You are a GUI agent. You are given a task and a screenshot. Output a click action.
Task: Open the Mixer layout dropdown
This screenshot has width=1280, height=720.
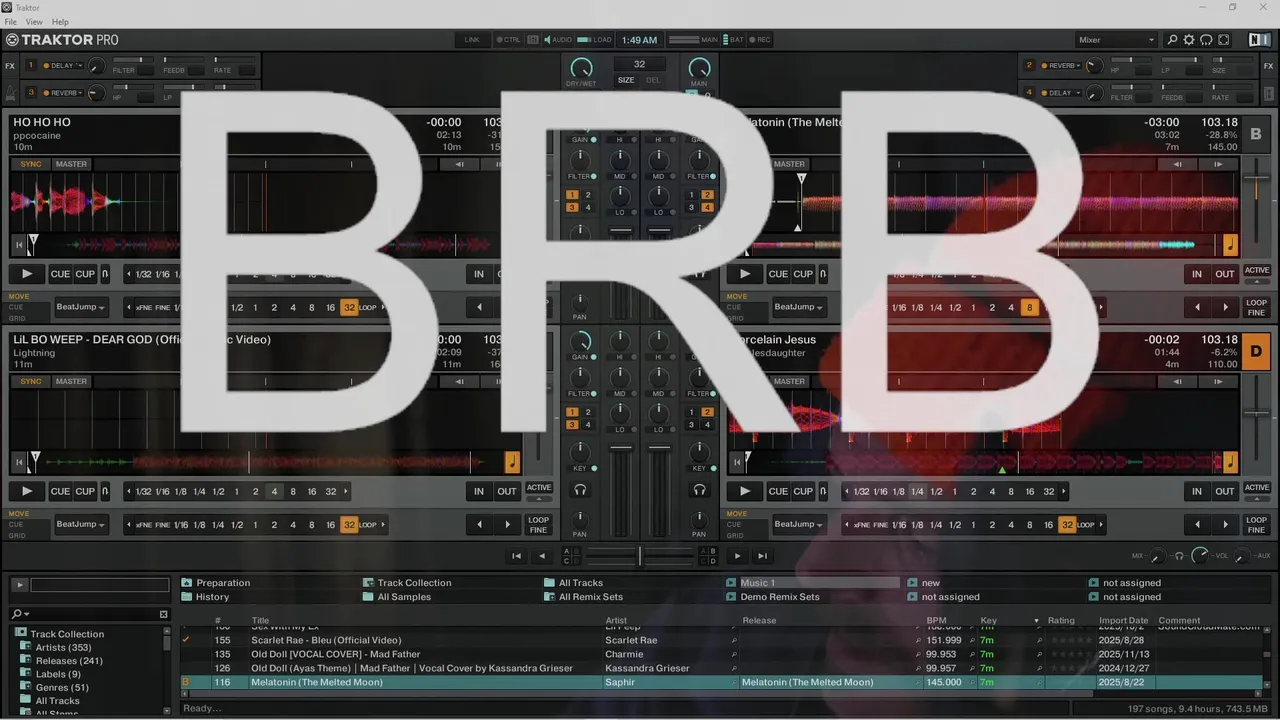click(1116, 40)
